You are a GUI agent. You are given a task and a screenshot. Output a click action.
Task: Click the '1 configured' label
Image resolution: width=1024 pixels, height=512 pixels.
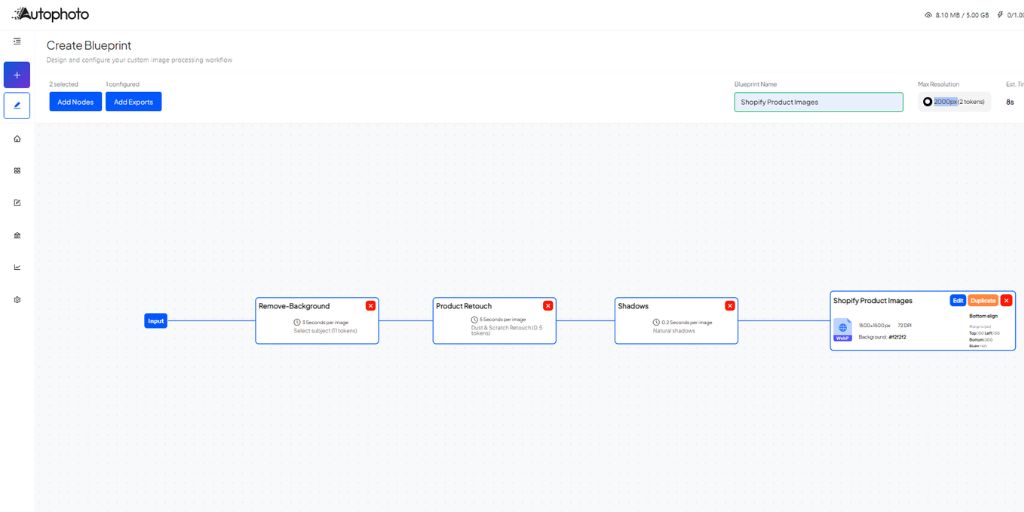pyautogui.click(x=122, y=84)
